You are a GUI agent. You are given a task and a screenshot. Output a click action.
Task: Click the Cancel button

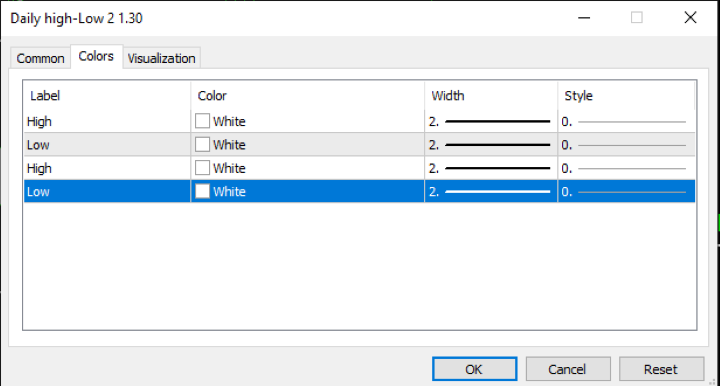568,369
